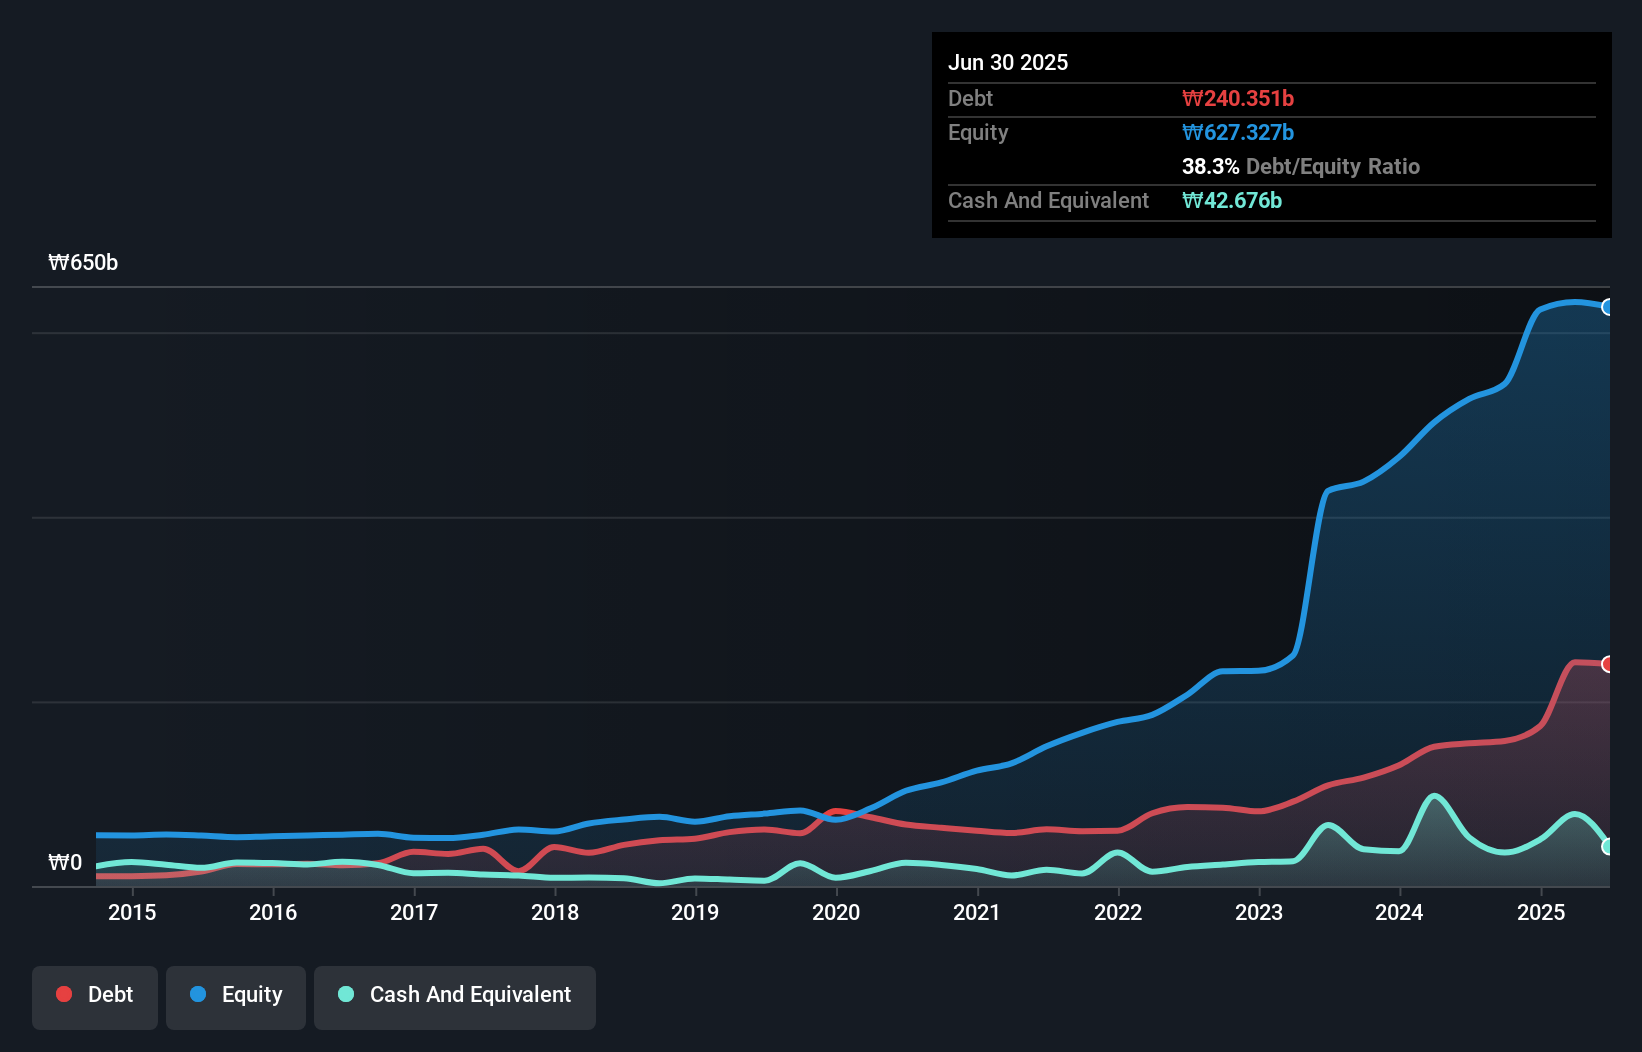This screenshot has width=1642, height=1052.
Task: Click the Jun 30 2025 tooltip date
Action: click(1008, 63)
